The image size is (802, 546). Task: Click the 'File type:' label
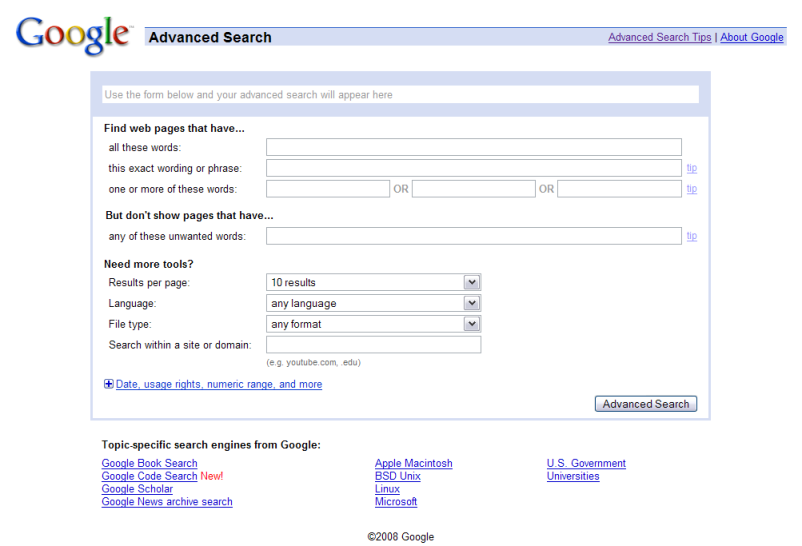[x=130, y=324]
